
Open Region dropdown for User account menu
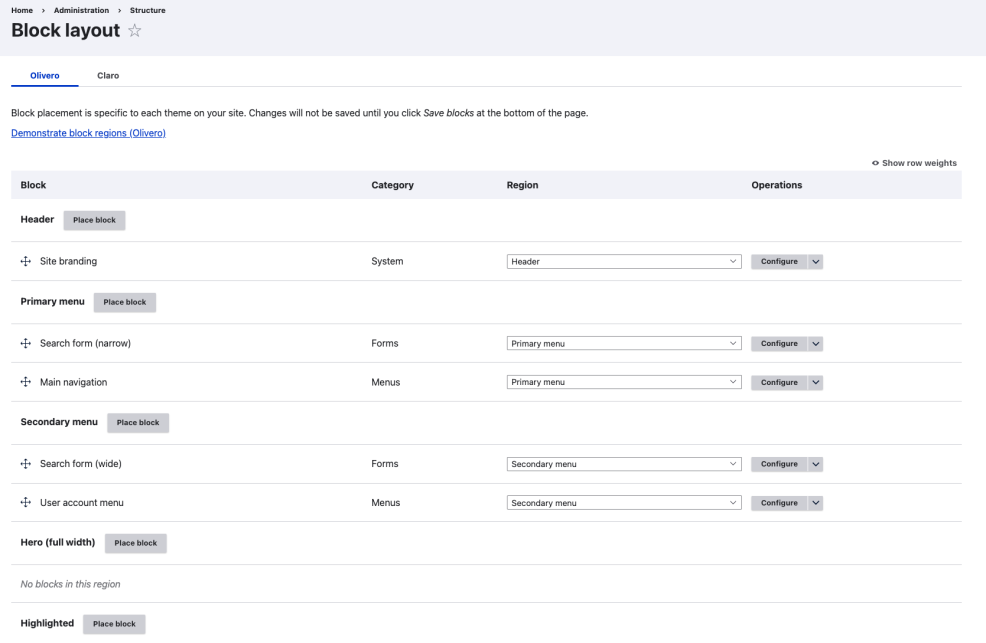point(623,503)
